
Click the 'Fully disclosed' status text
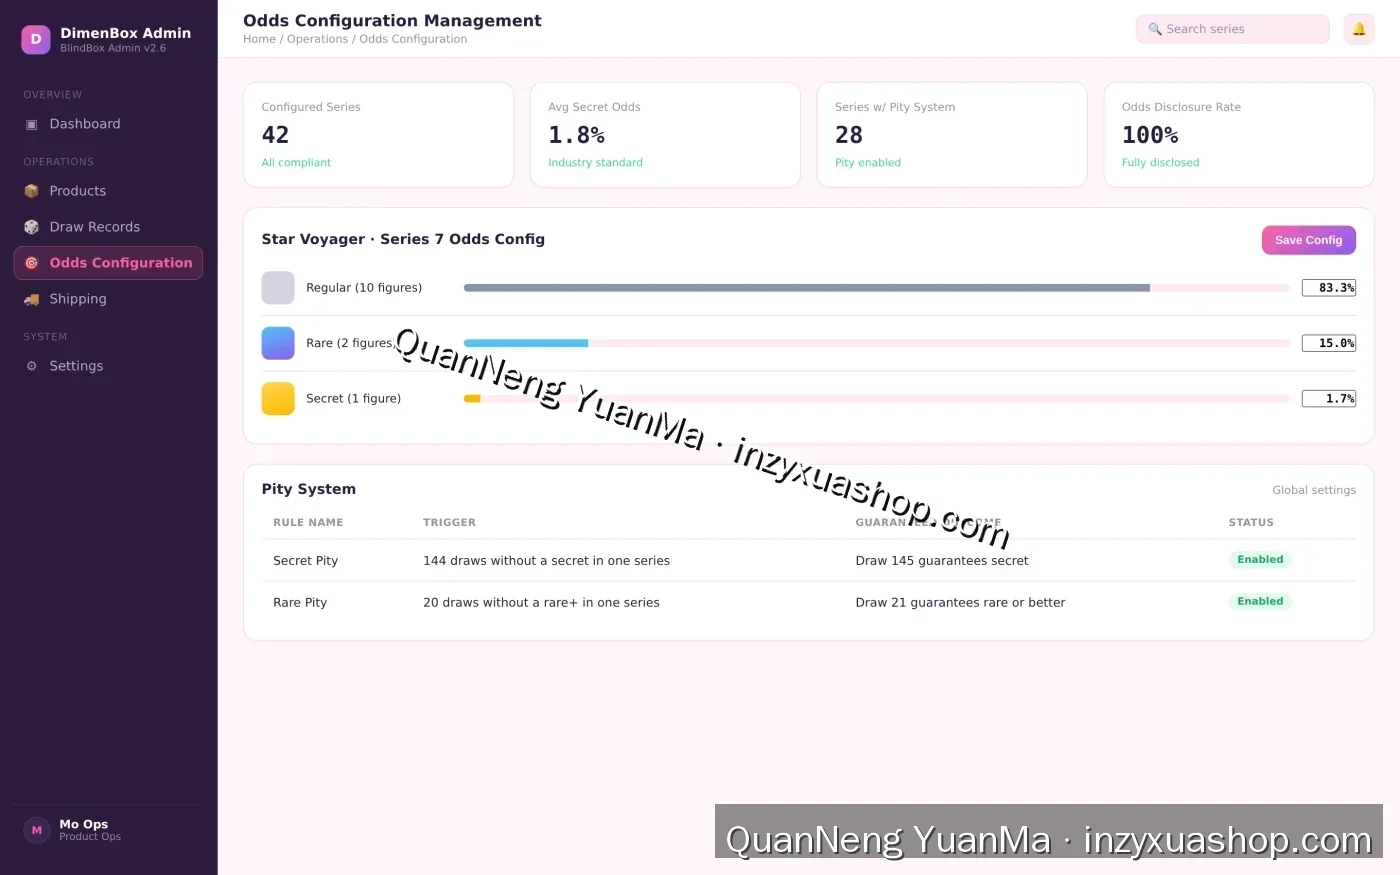click(1160, 163)
